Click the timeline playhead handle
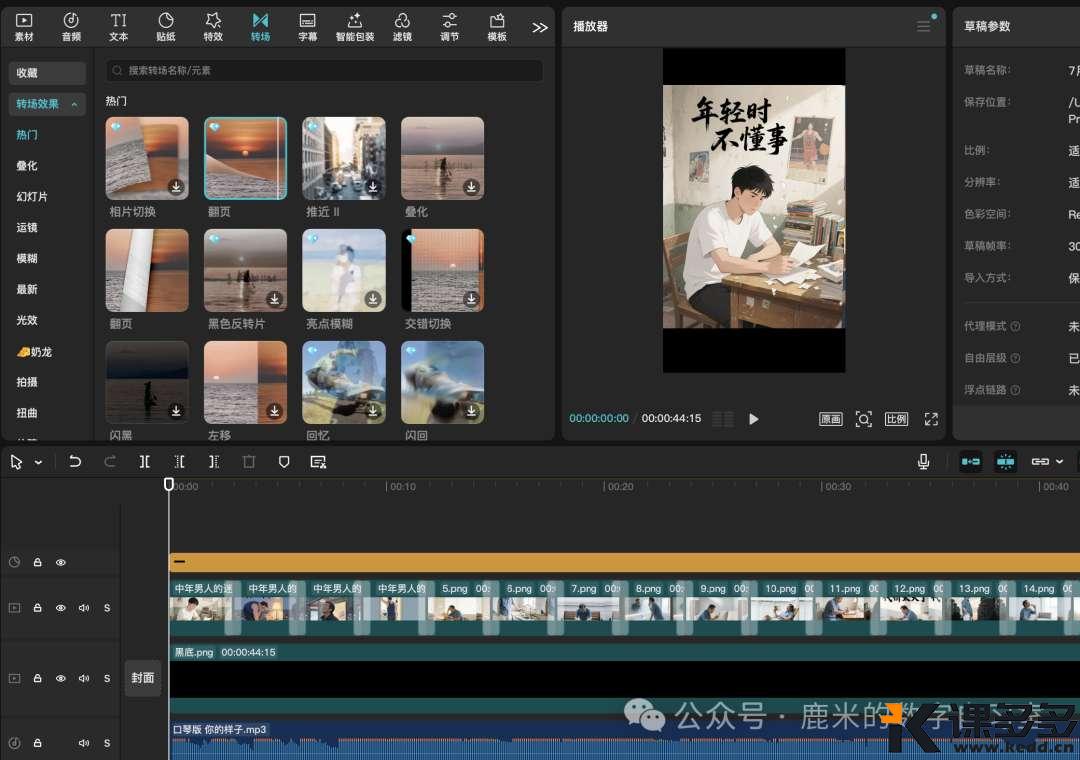This screenshot has width=1080, height=760. coord(169,484)
